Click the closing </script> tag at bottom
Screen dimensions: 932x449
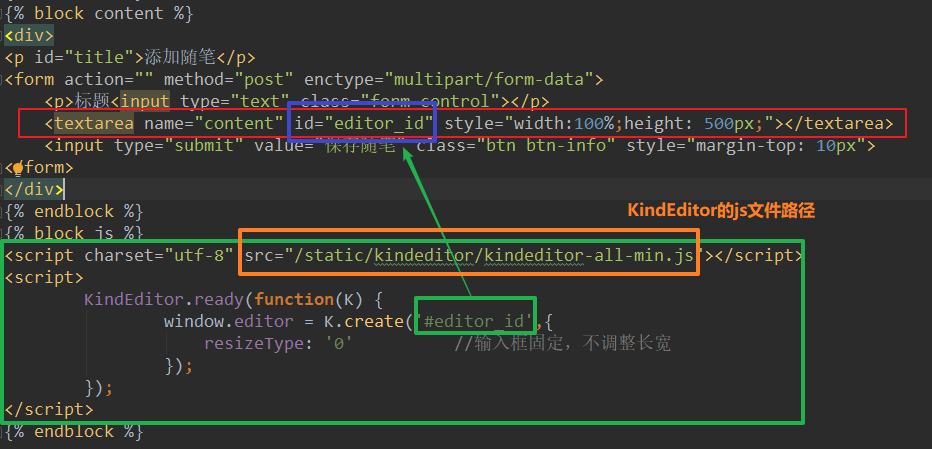click(x=49, y=410)
